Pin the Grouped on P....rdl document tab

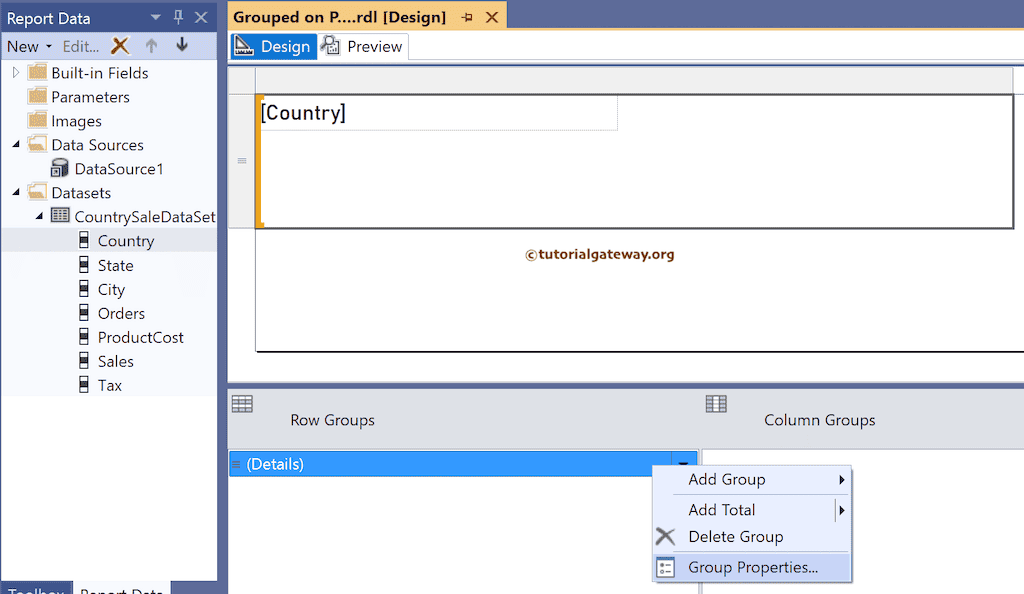point(467,18)
